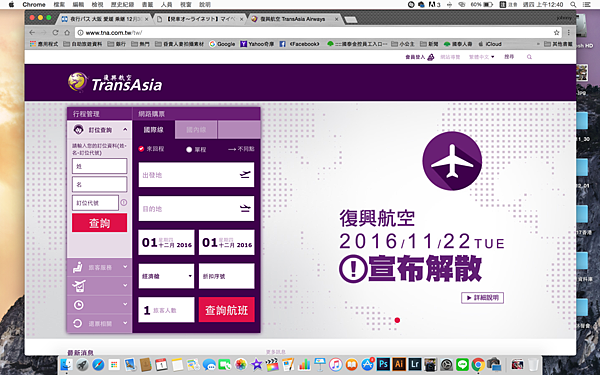The width and height of the screenshot is (600, 375).
Task: Select the 單程 one-way radio button
Action: [189, 149]
